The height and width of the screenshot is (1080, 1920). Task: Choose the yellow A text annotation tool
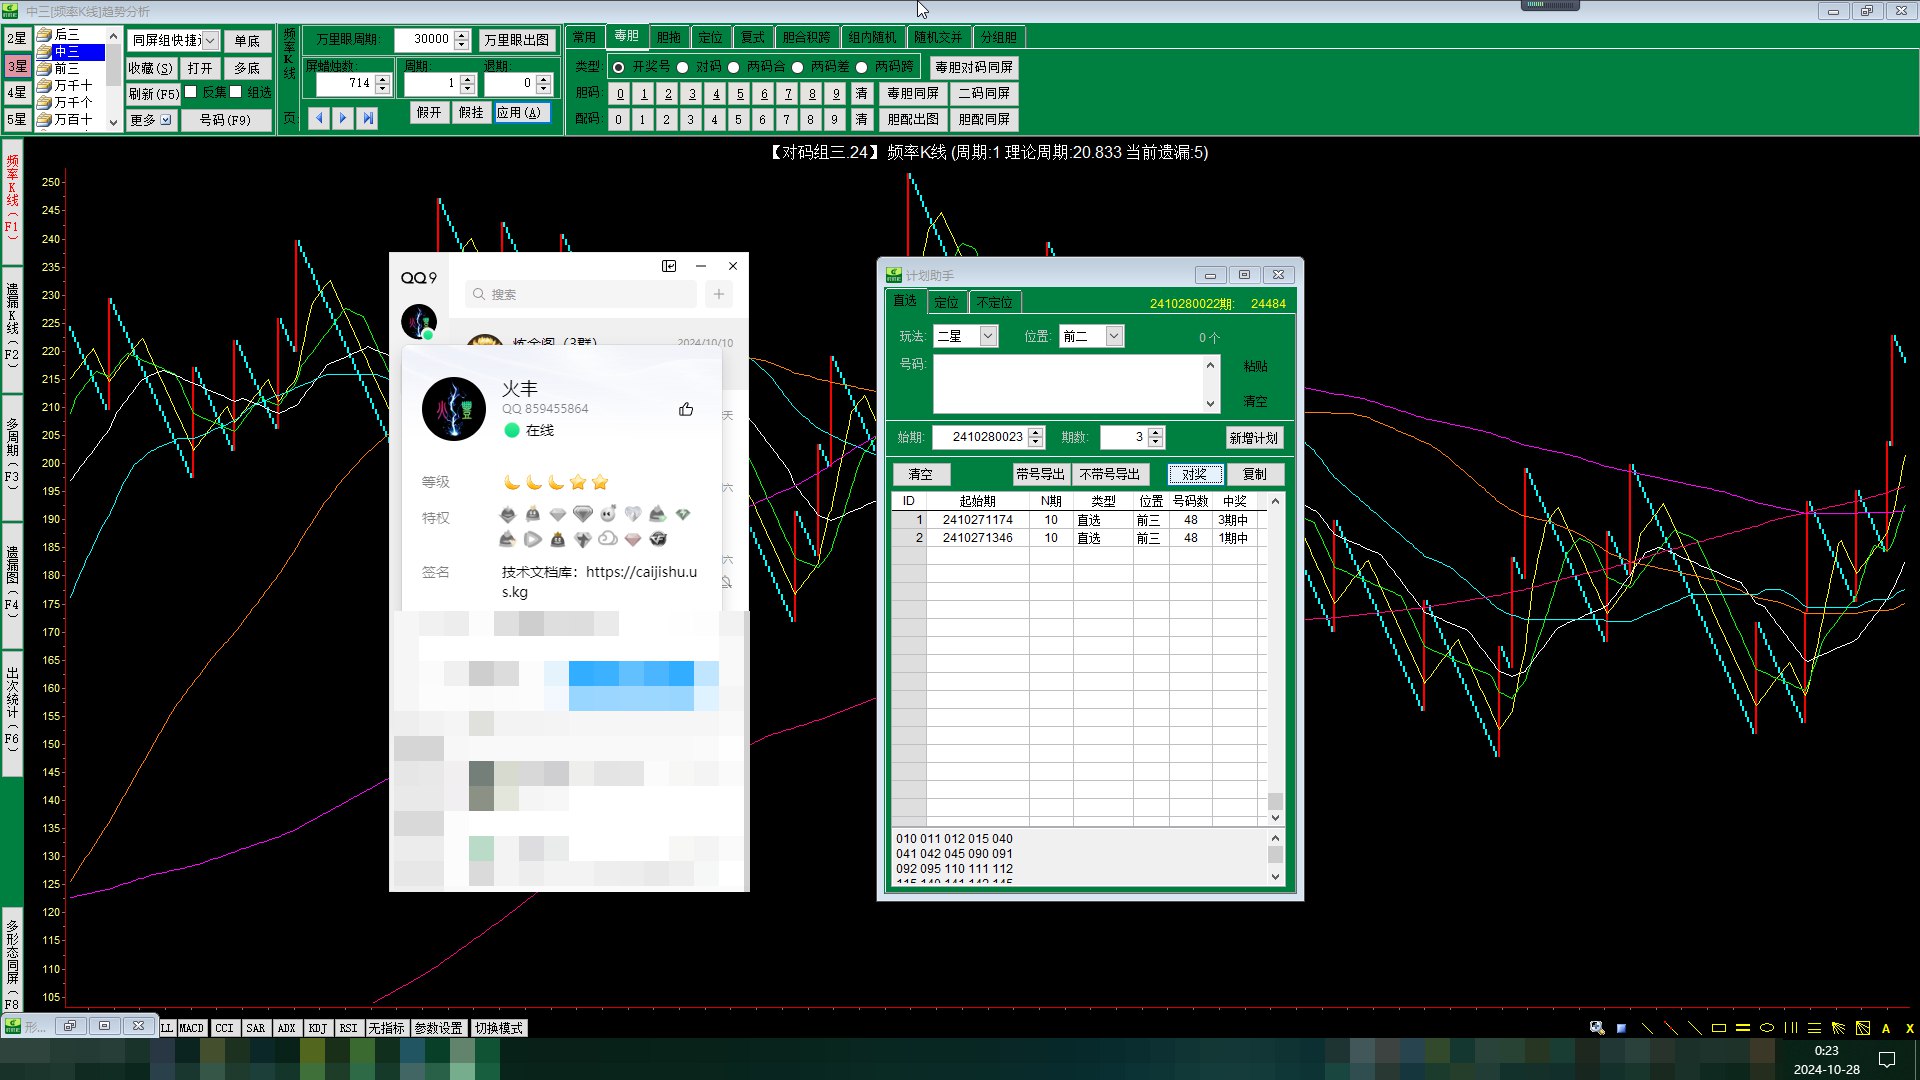[1886, 1028]
